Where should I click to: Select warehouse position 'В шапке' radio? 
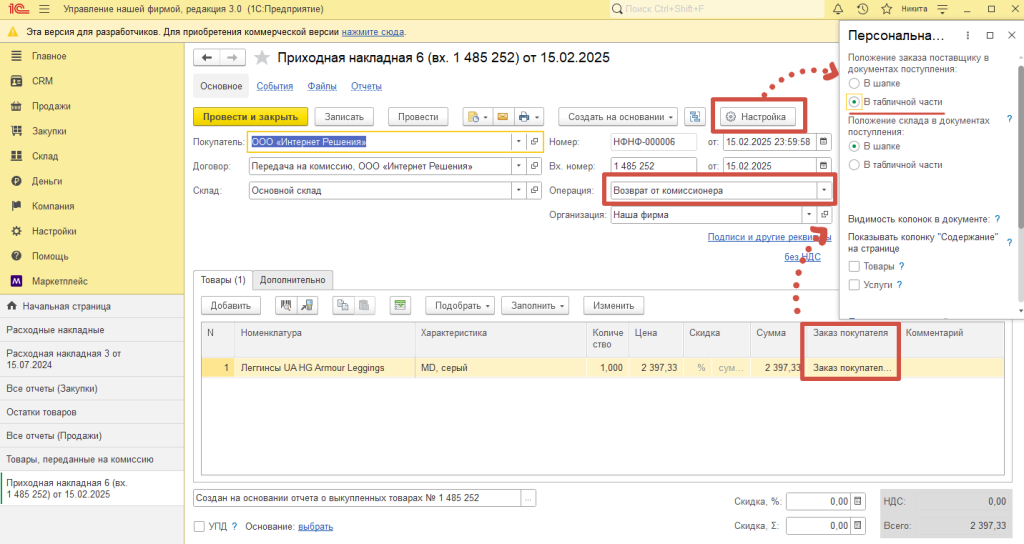(x=854, y=146)
